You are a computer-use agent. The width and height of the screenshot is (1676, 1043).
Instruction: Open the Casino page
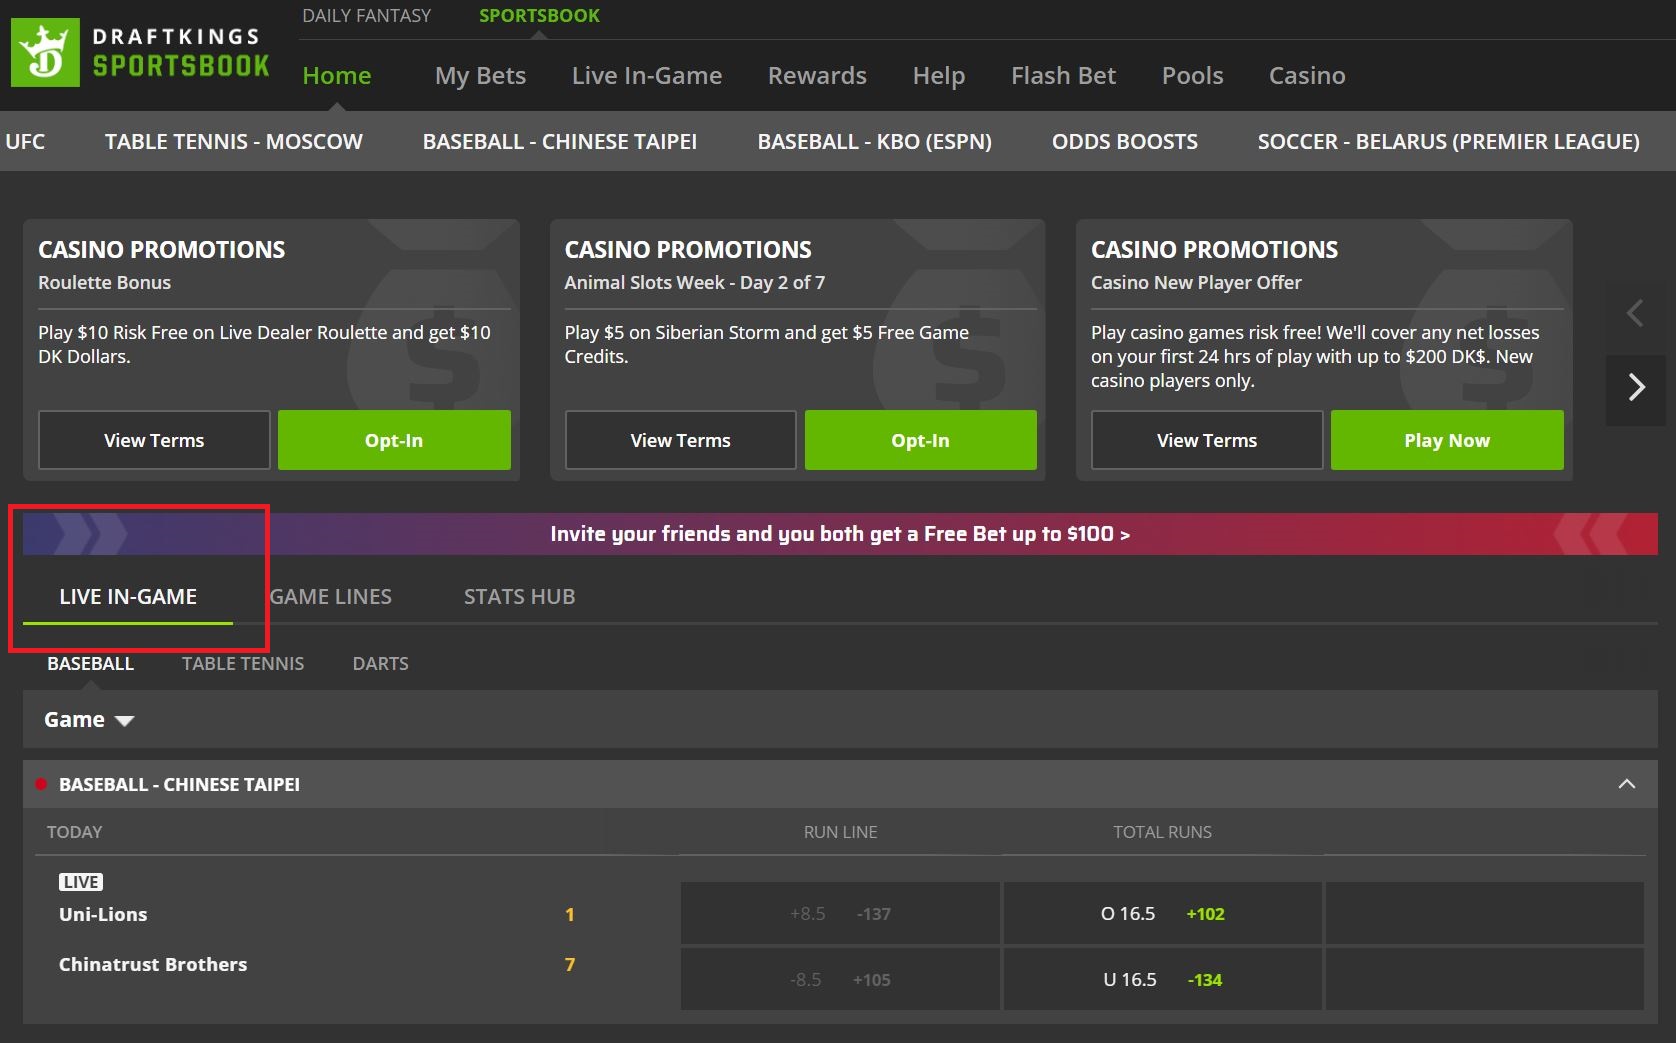[1307, 76]
